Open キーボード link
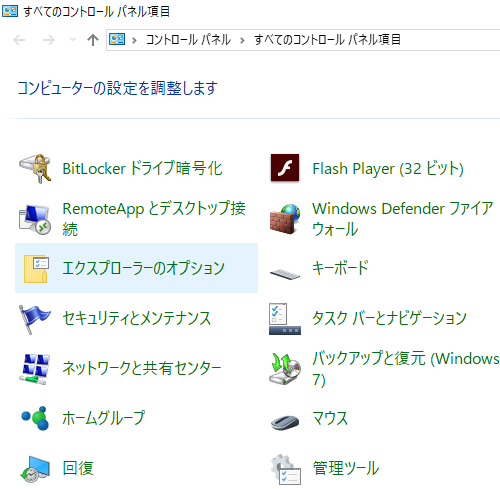Screen dimensions: 500x489 340,268
